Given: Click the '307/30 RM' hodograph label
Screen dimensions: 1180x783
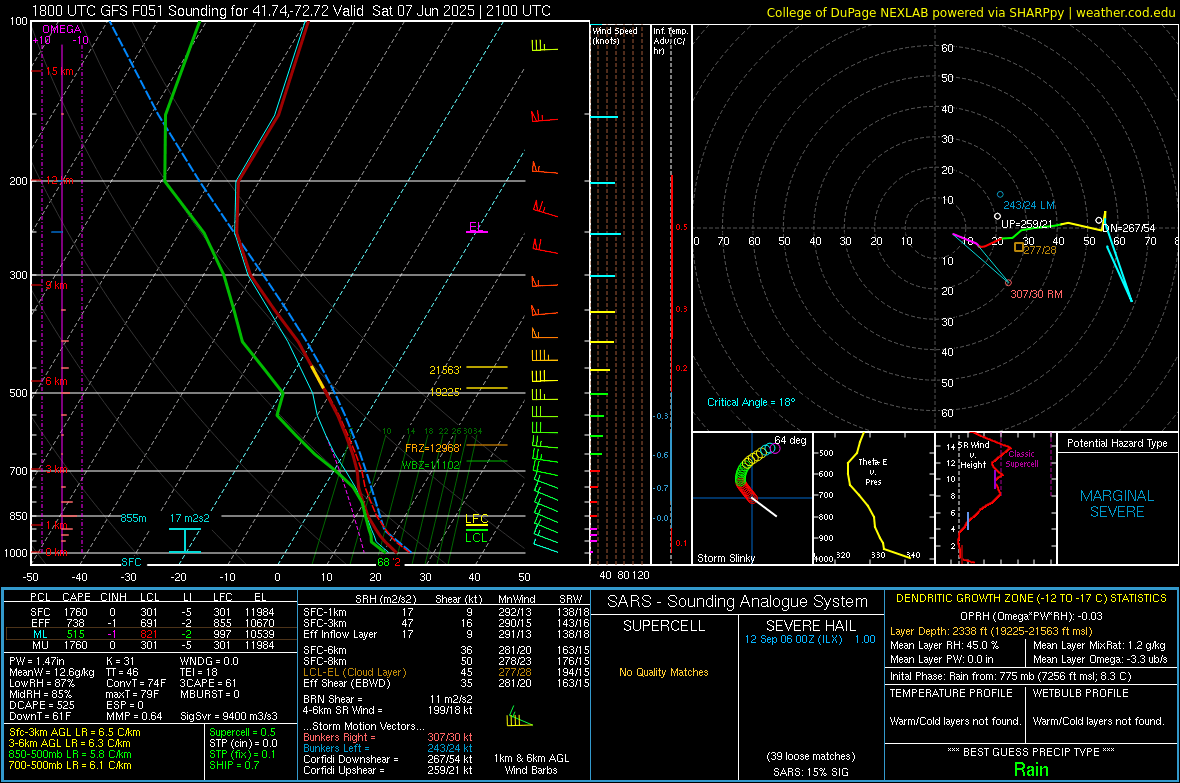Looking at the screenshot, I should click(1036, 294).
